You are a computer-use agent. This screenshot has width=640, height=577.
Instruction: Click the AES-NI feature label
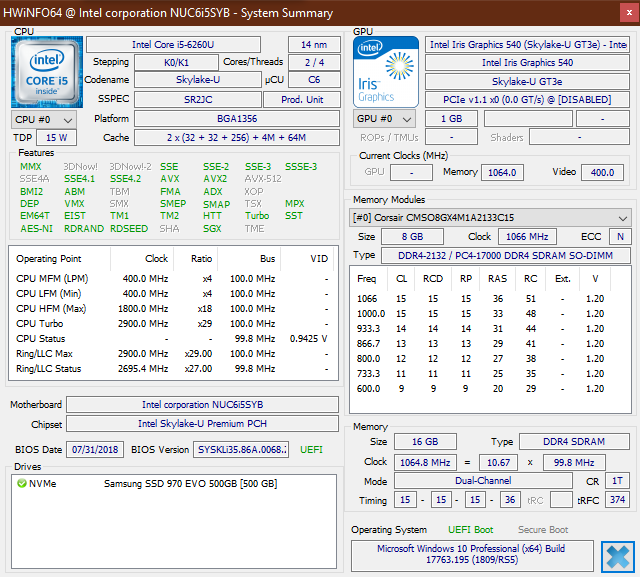click(36, 229)
